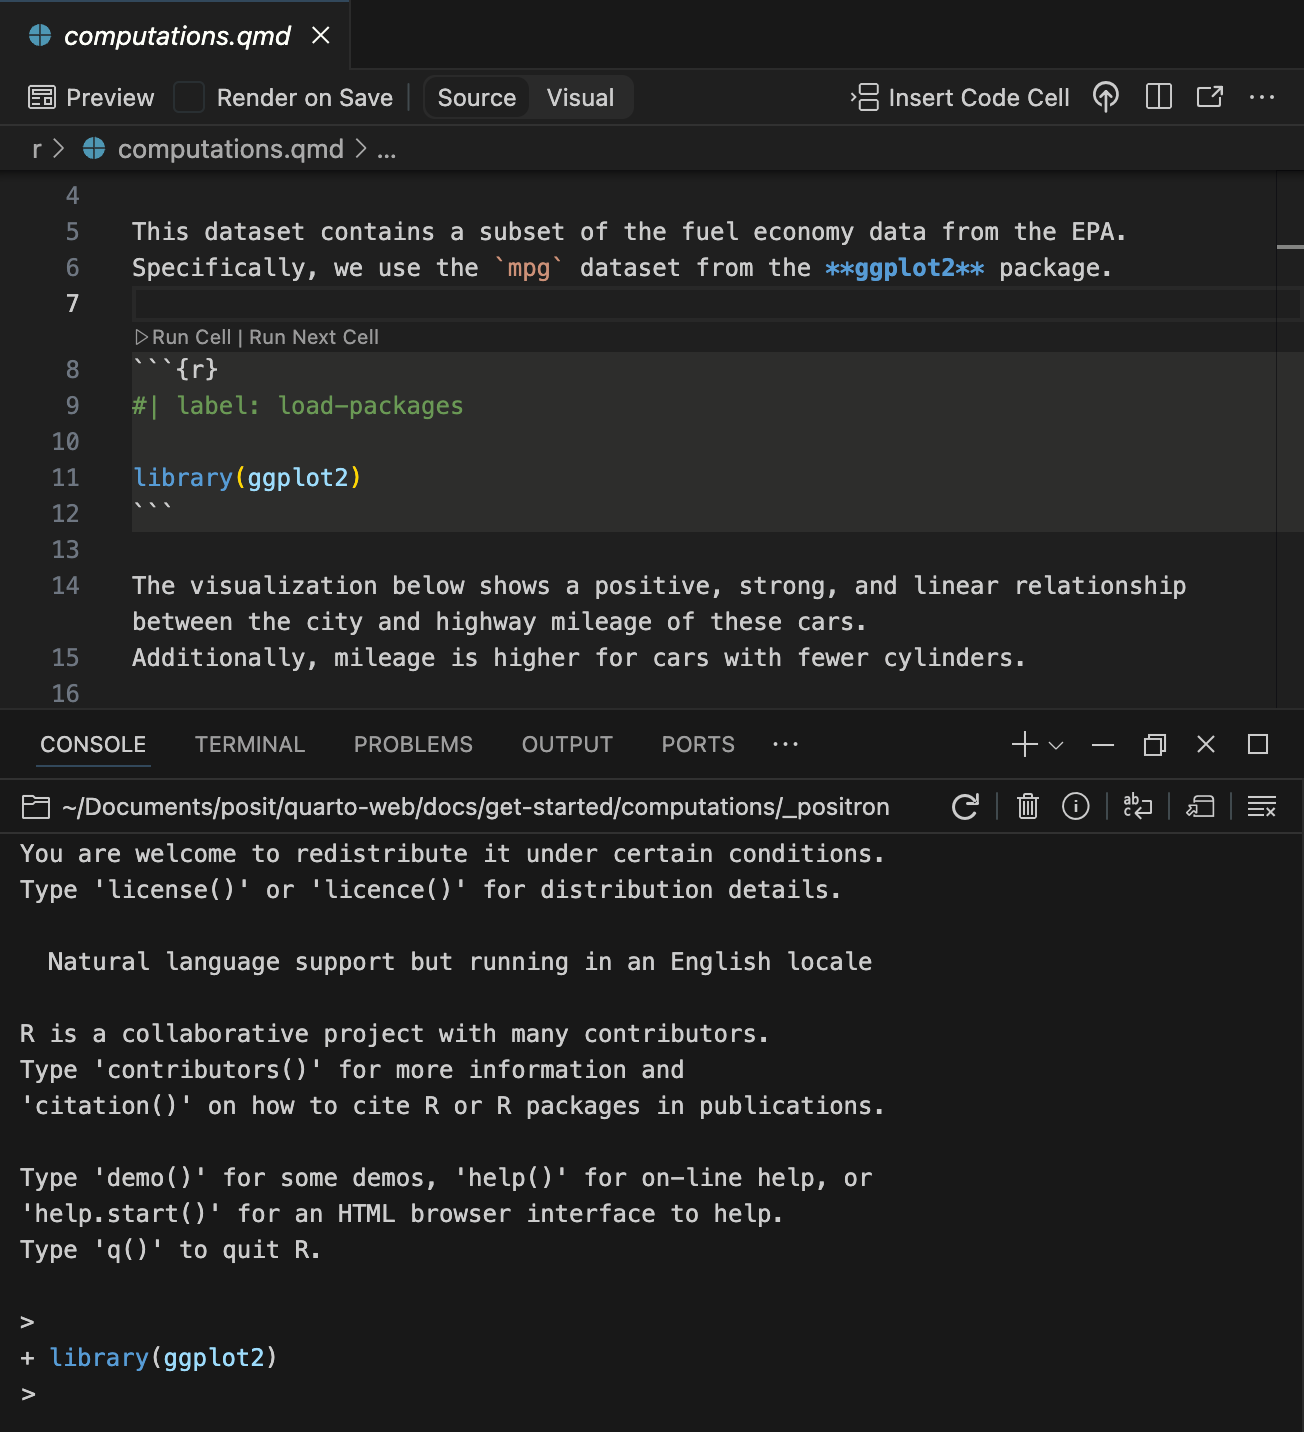Click the Quarto file icon in breadcrumb

point(94,149)
